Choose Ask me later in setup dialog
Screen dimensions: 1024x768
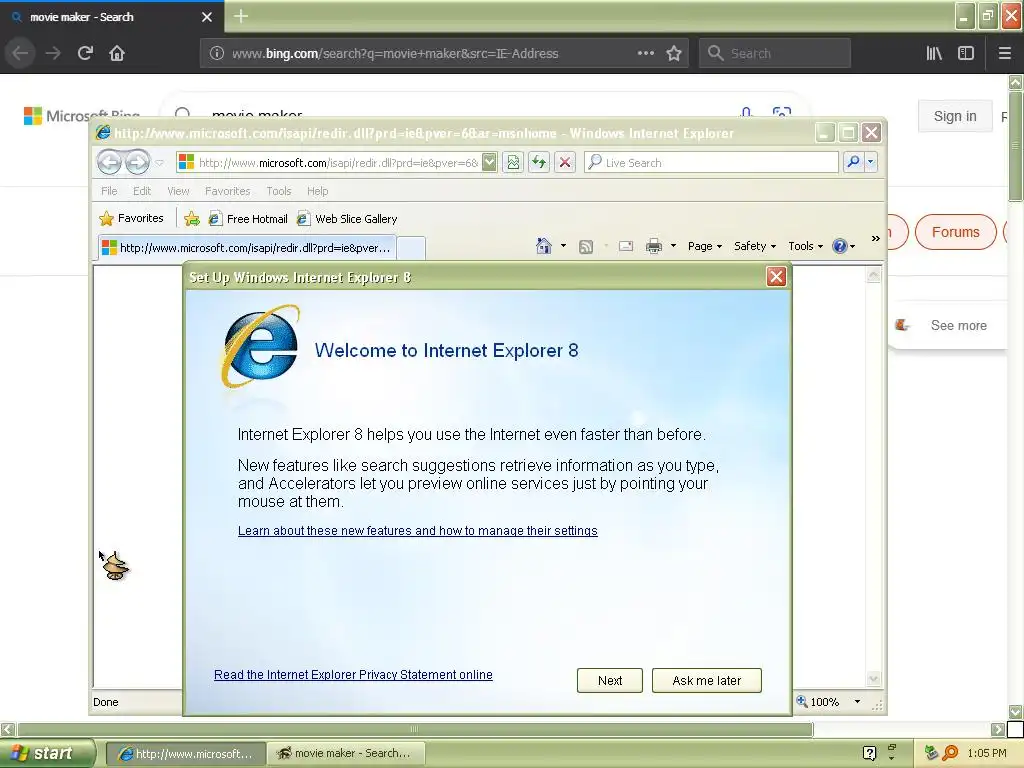(707, 680)
